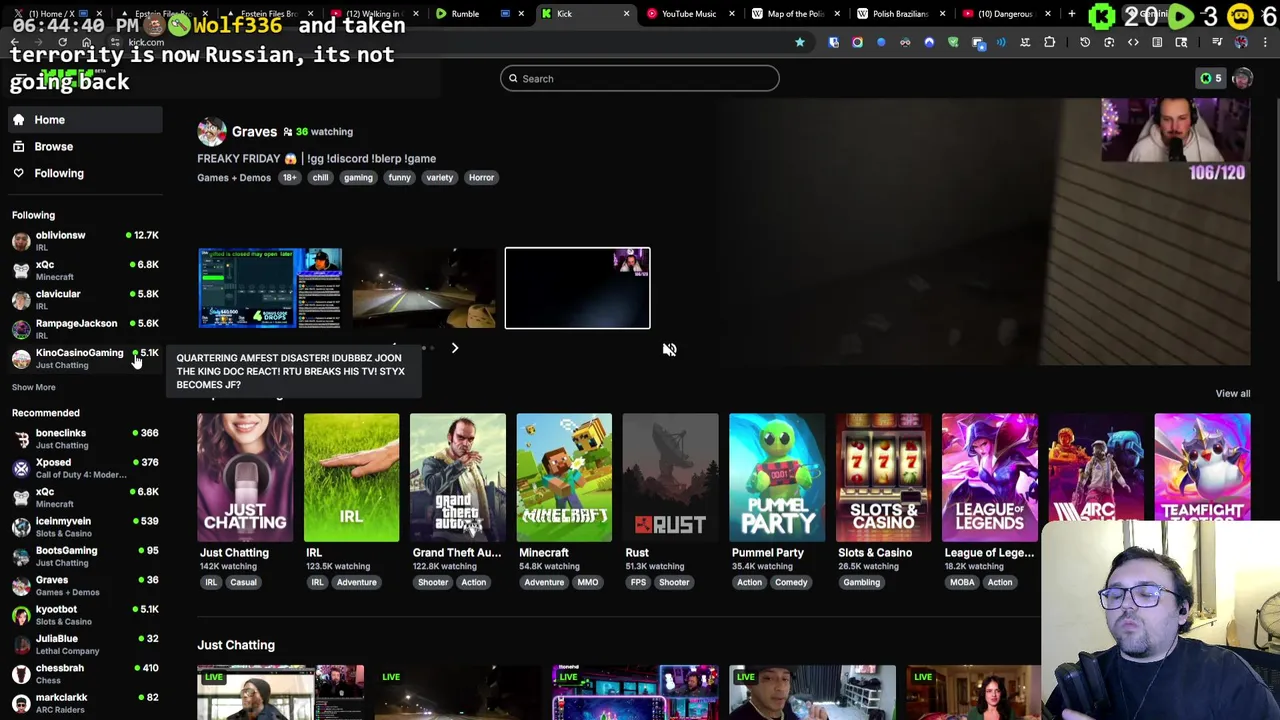Switch to the Map of the Poli browser tab
1280x720 pixels.
(794, 14)
